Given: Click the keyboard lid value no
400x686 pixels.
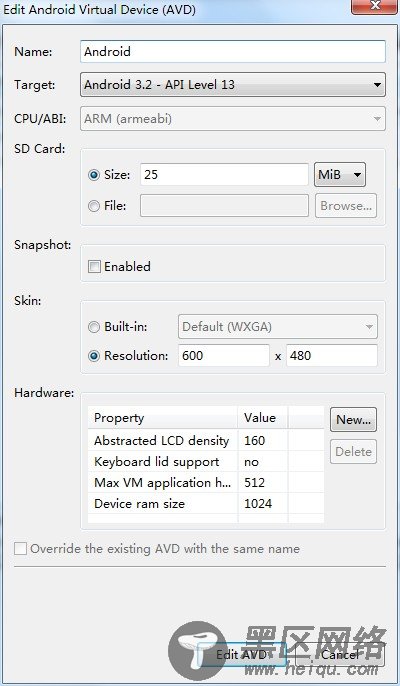Looking at the screenshot, I should click(251, 462).
